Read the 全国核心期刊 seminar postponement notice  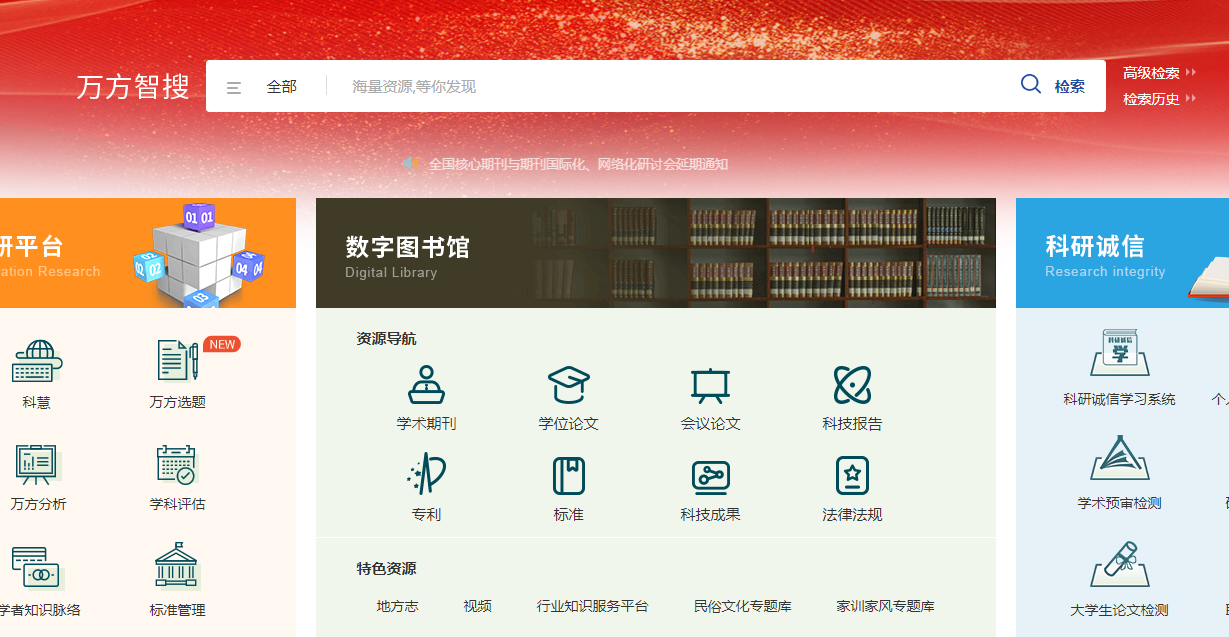(x=578, y=164)
